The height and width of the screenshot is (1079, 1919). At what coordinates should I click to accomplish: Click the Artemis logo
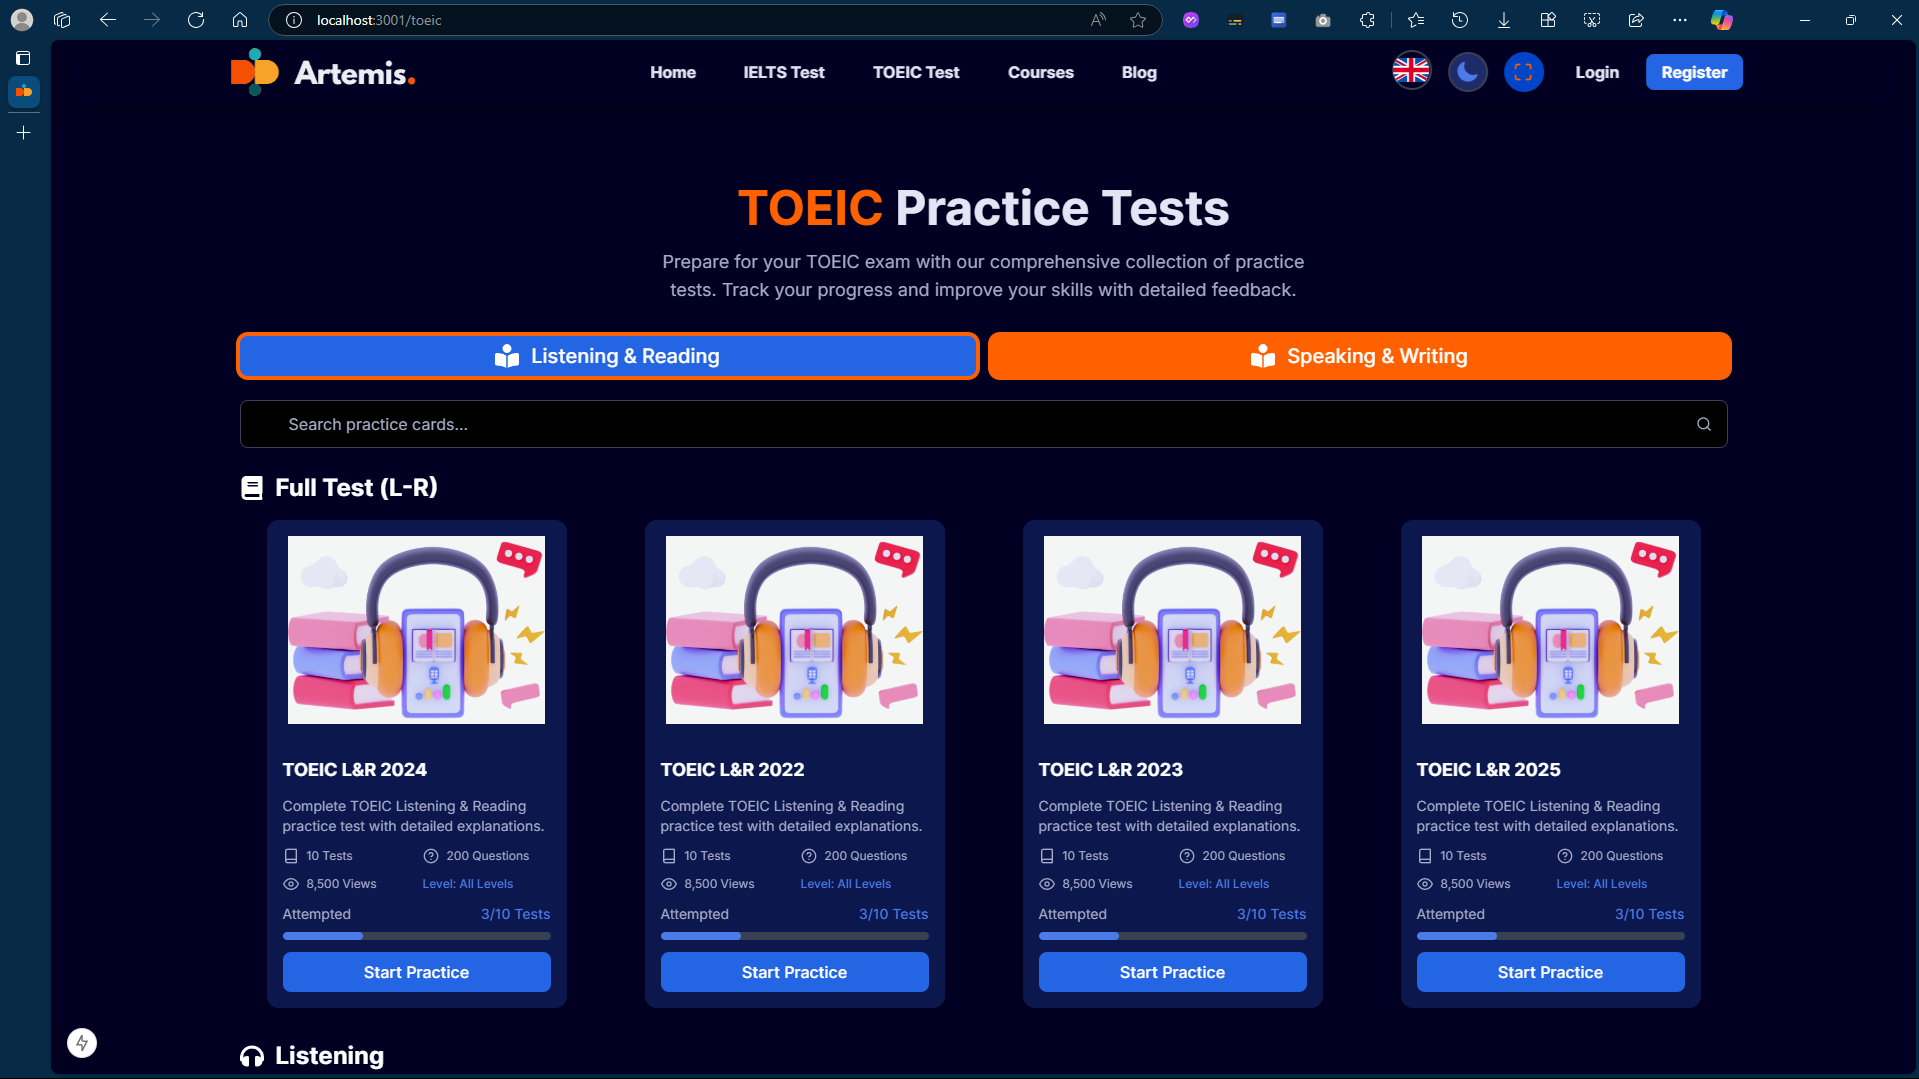click(322, 72)
